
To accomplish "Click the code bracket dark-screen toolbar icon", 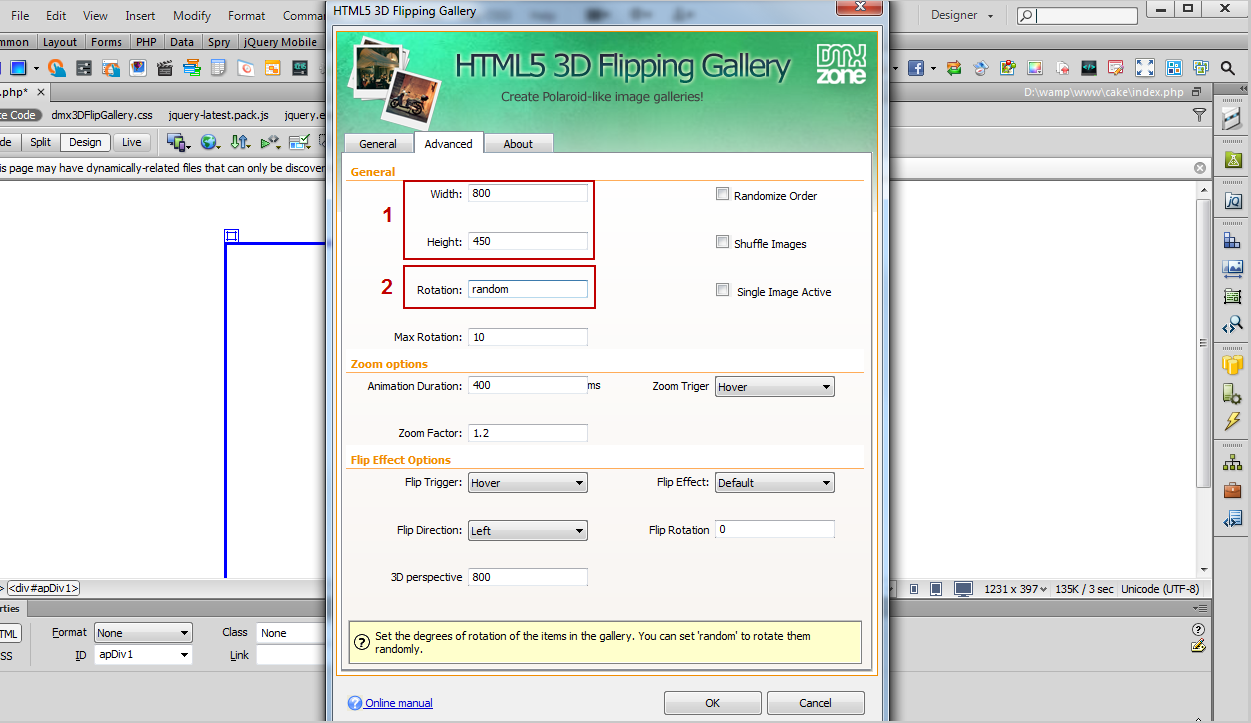I will click(x=1089, y=68).
